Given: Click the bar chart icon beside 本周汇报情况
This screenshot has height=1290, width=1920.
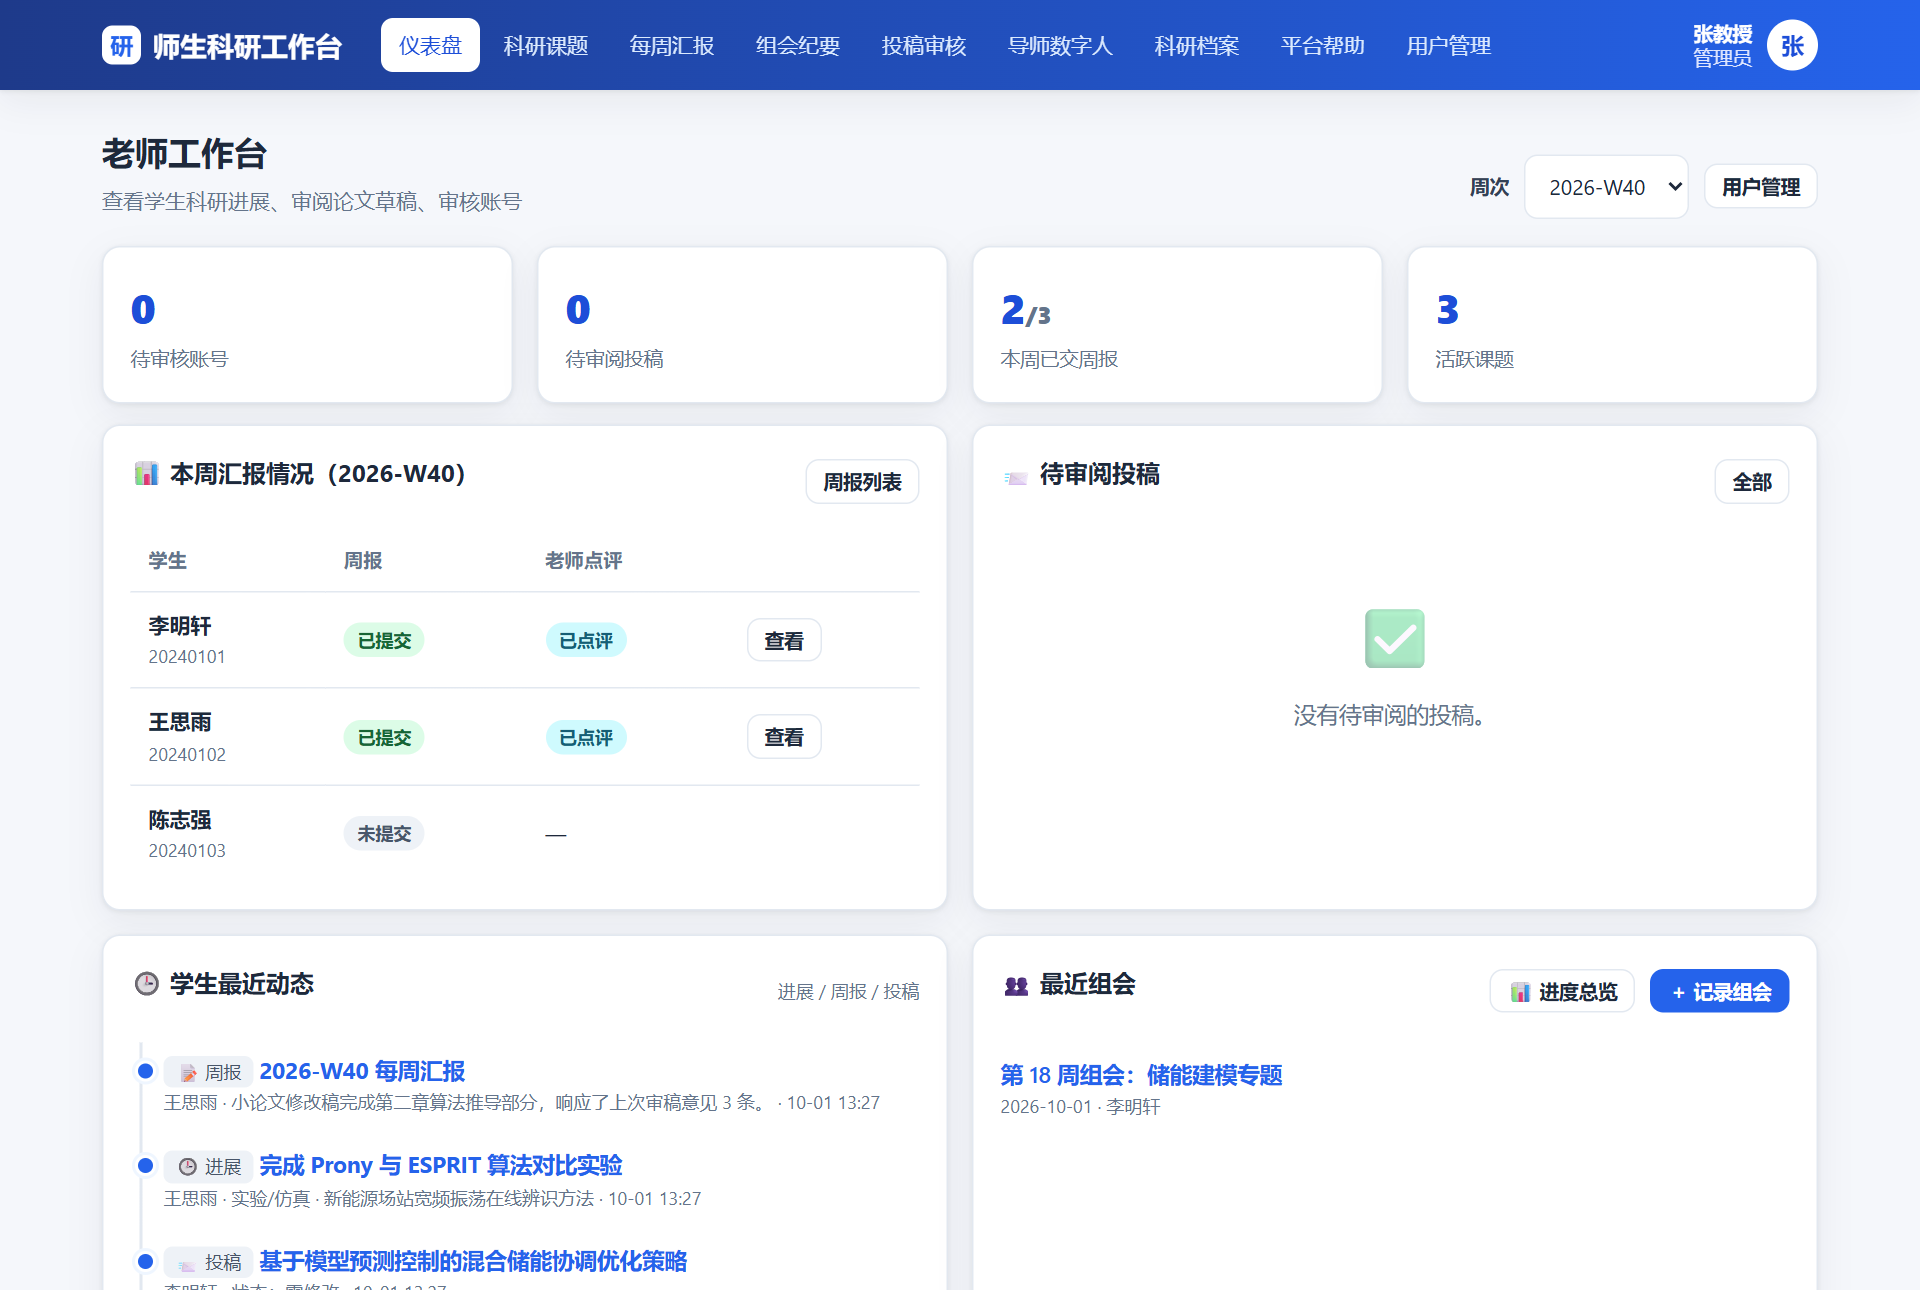Looking at the screenshot, I should point(147,474).
